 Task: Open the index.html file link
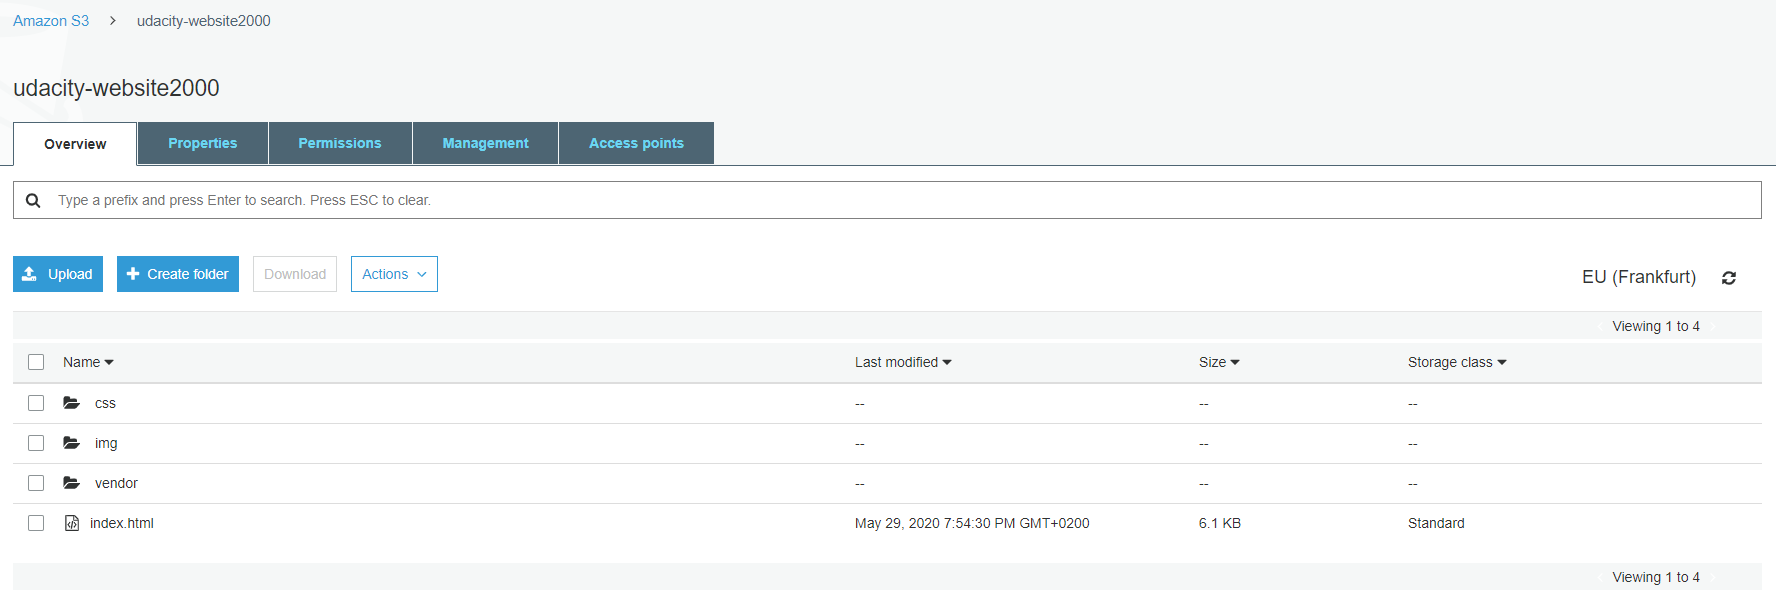(122, 523)
